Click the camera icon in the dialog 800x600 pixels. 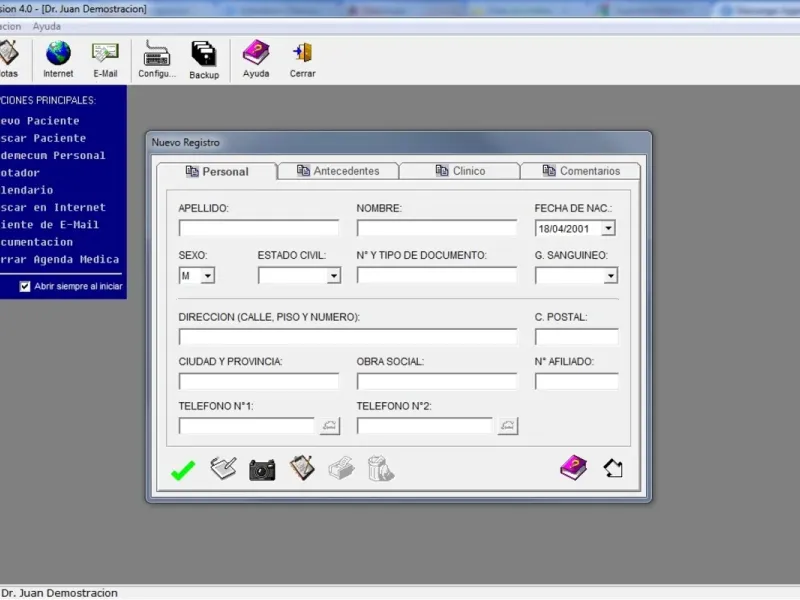point(262,469)
